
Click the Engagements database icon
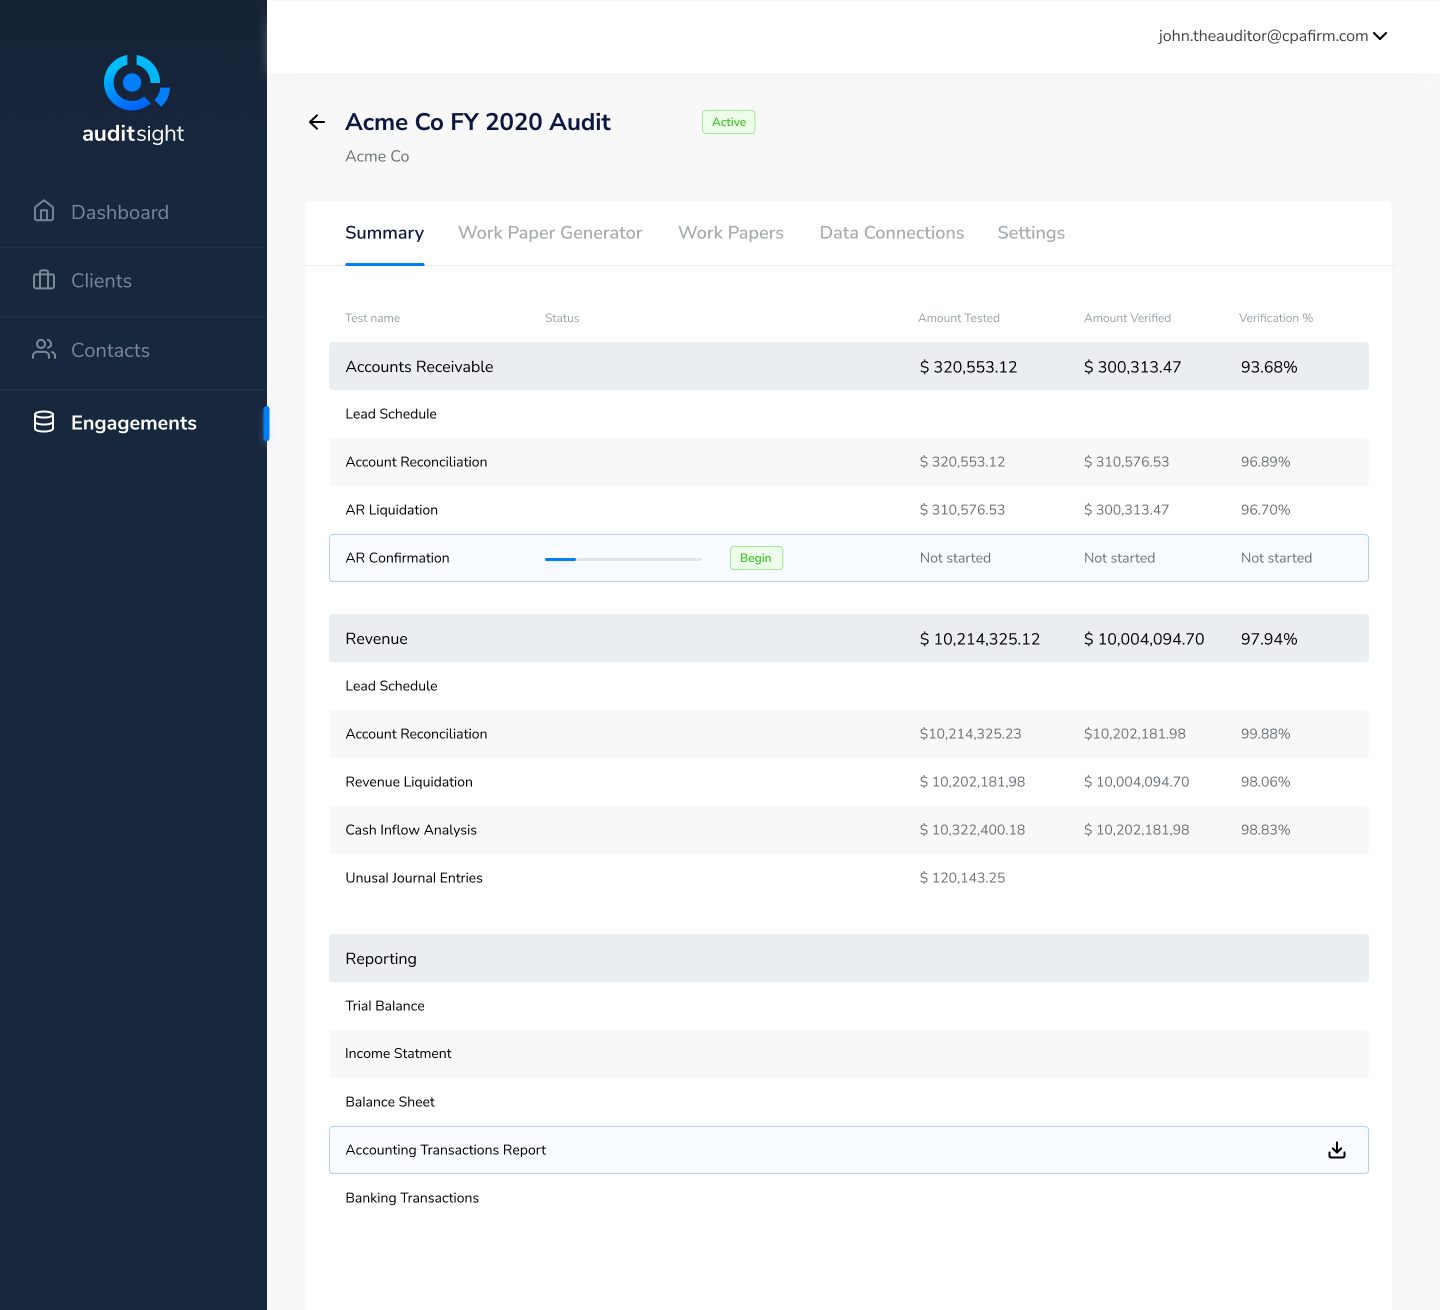tap(44, 422)
